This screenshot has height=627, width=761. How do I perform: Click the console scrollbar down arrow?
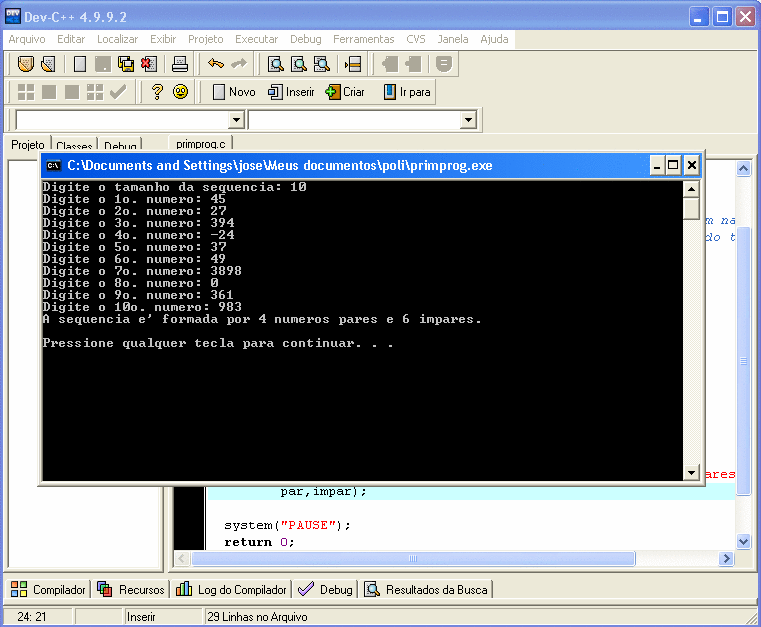tap(691, 473)
